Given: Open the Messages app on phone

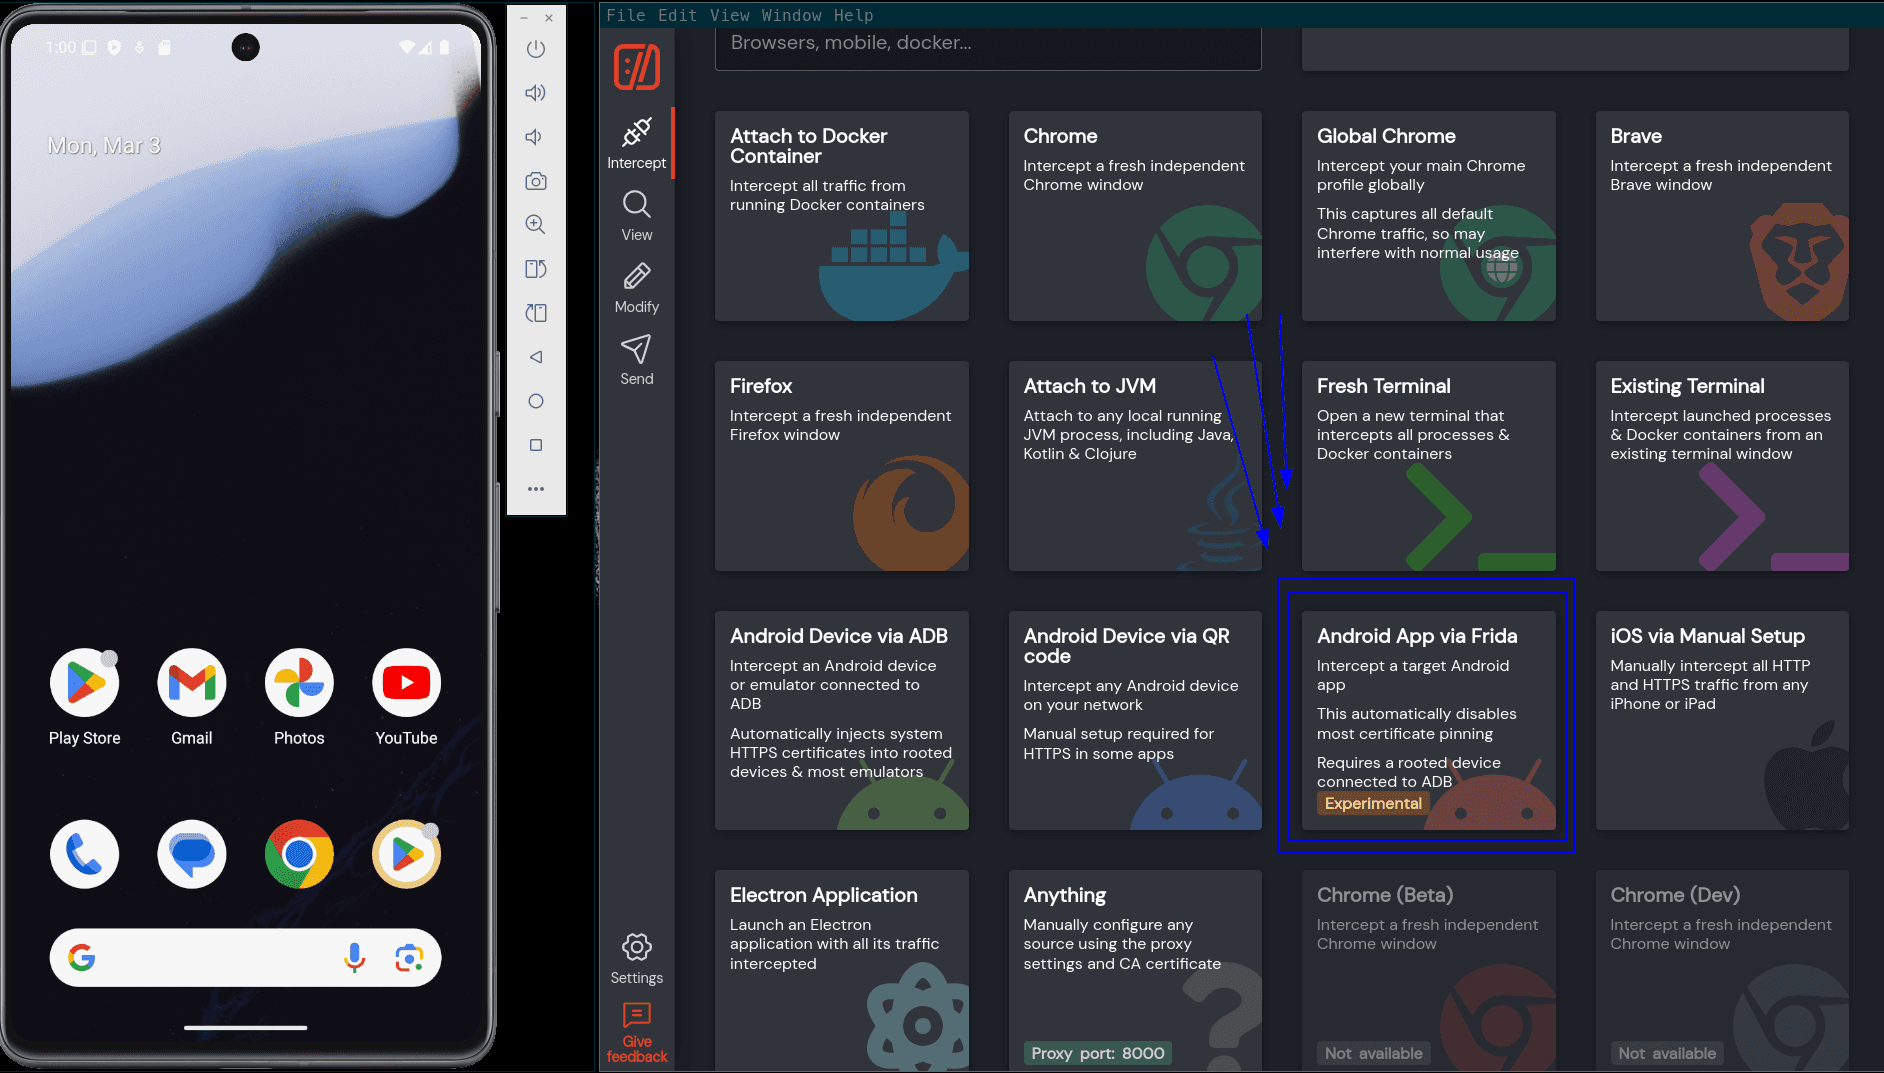Looking at the screenshot, I should [x=192, y=854].
